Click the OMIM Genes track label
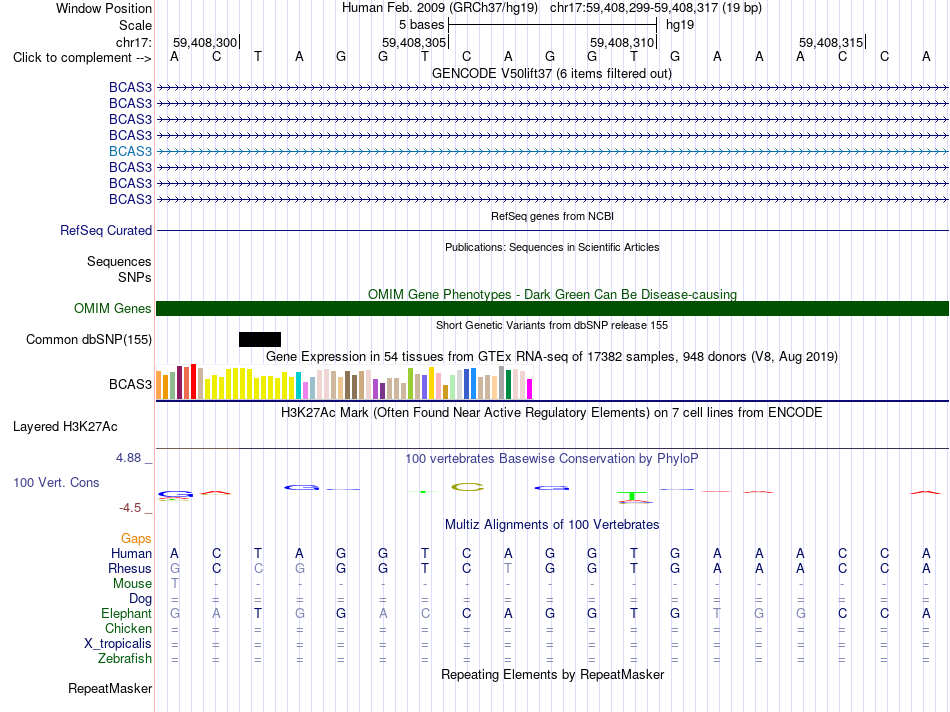 [112, 308]
